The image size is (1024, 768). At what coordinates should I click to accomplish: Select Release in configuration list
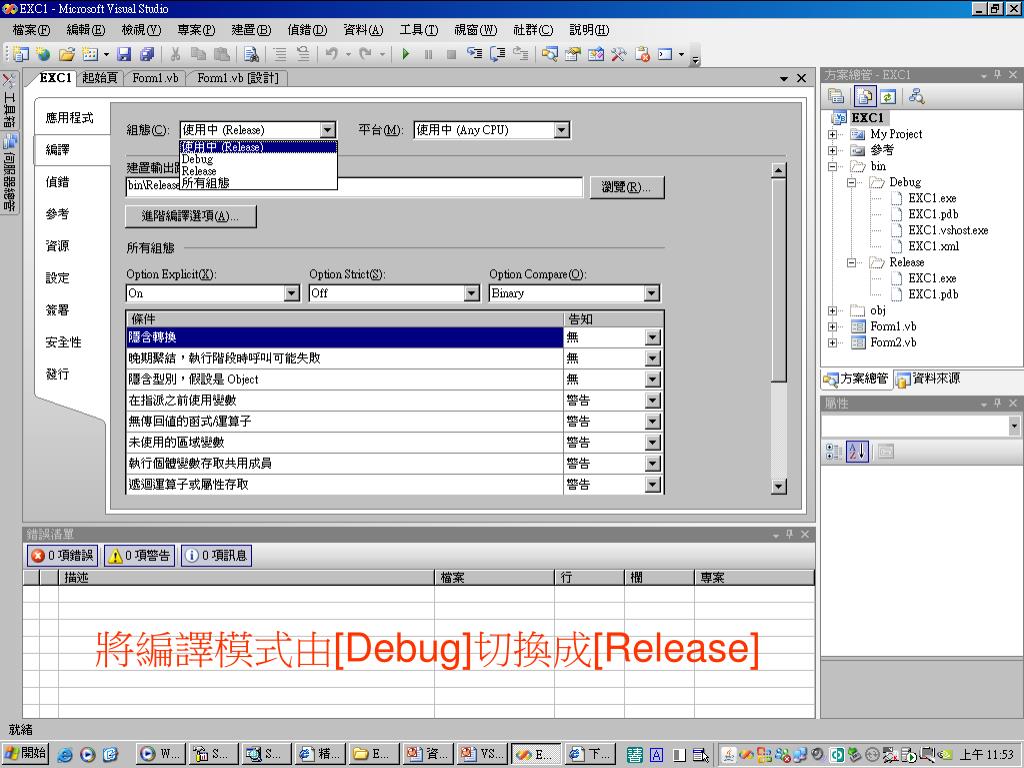click(258, 171)
